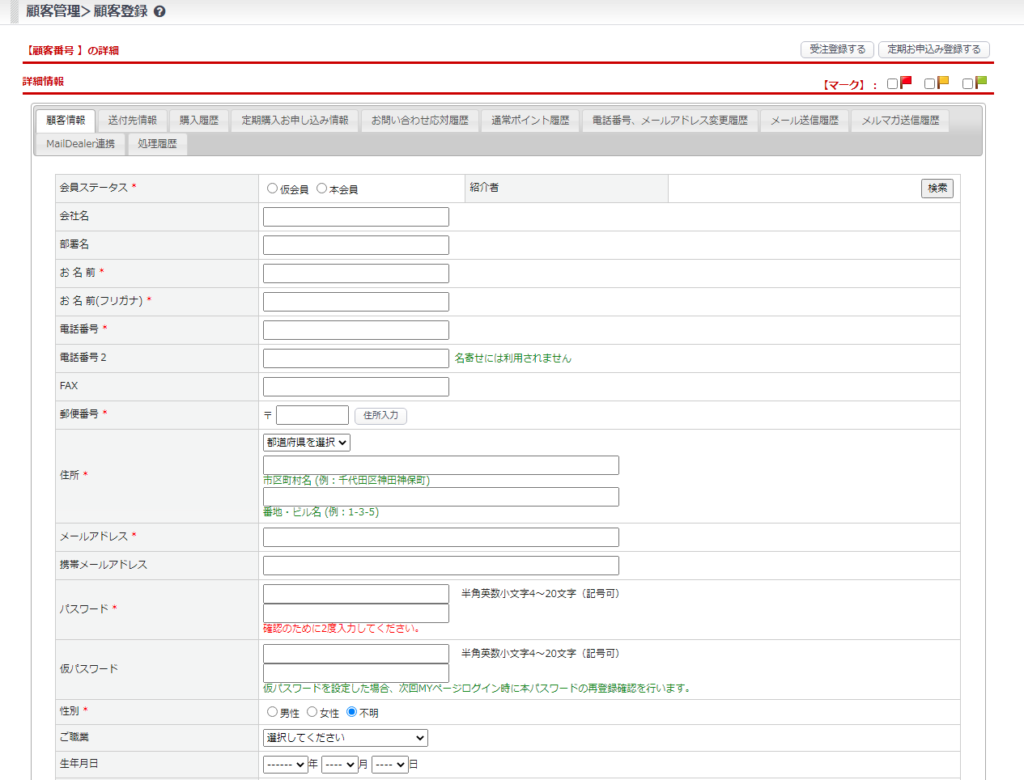Expand the ご職業 occupation dropdown
Image resolution: width=1024 pixels, height=780 pixels.
pos(345,738)
